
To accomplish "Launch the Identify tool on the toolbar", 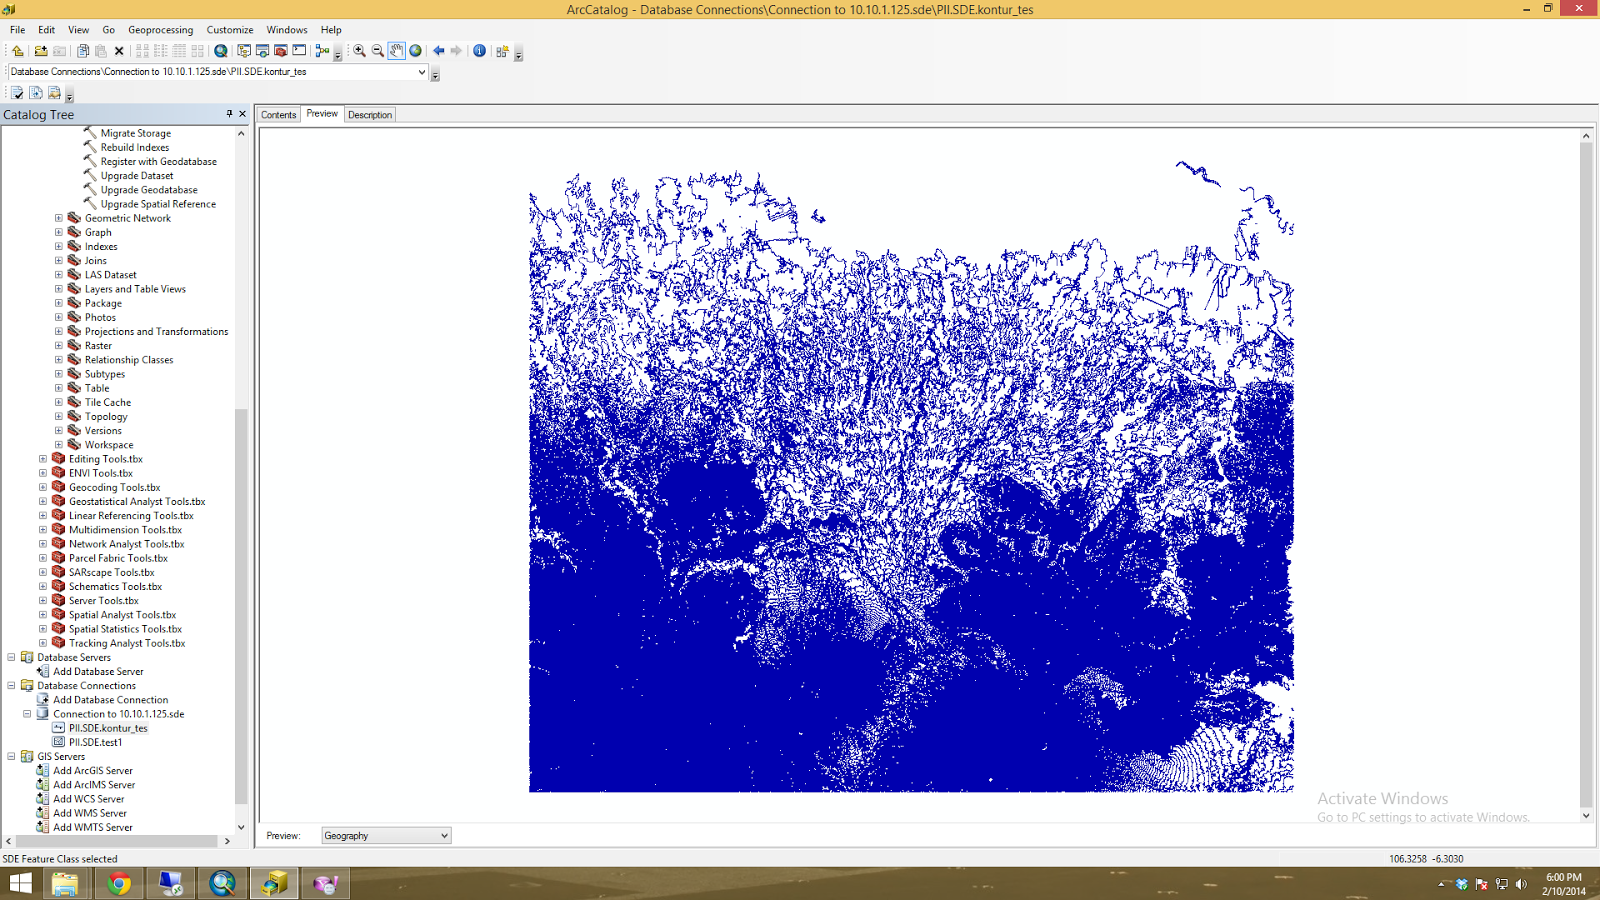I will (480, 50).
